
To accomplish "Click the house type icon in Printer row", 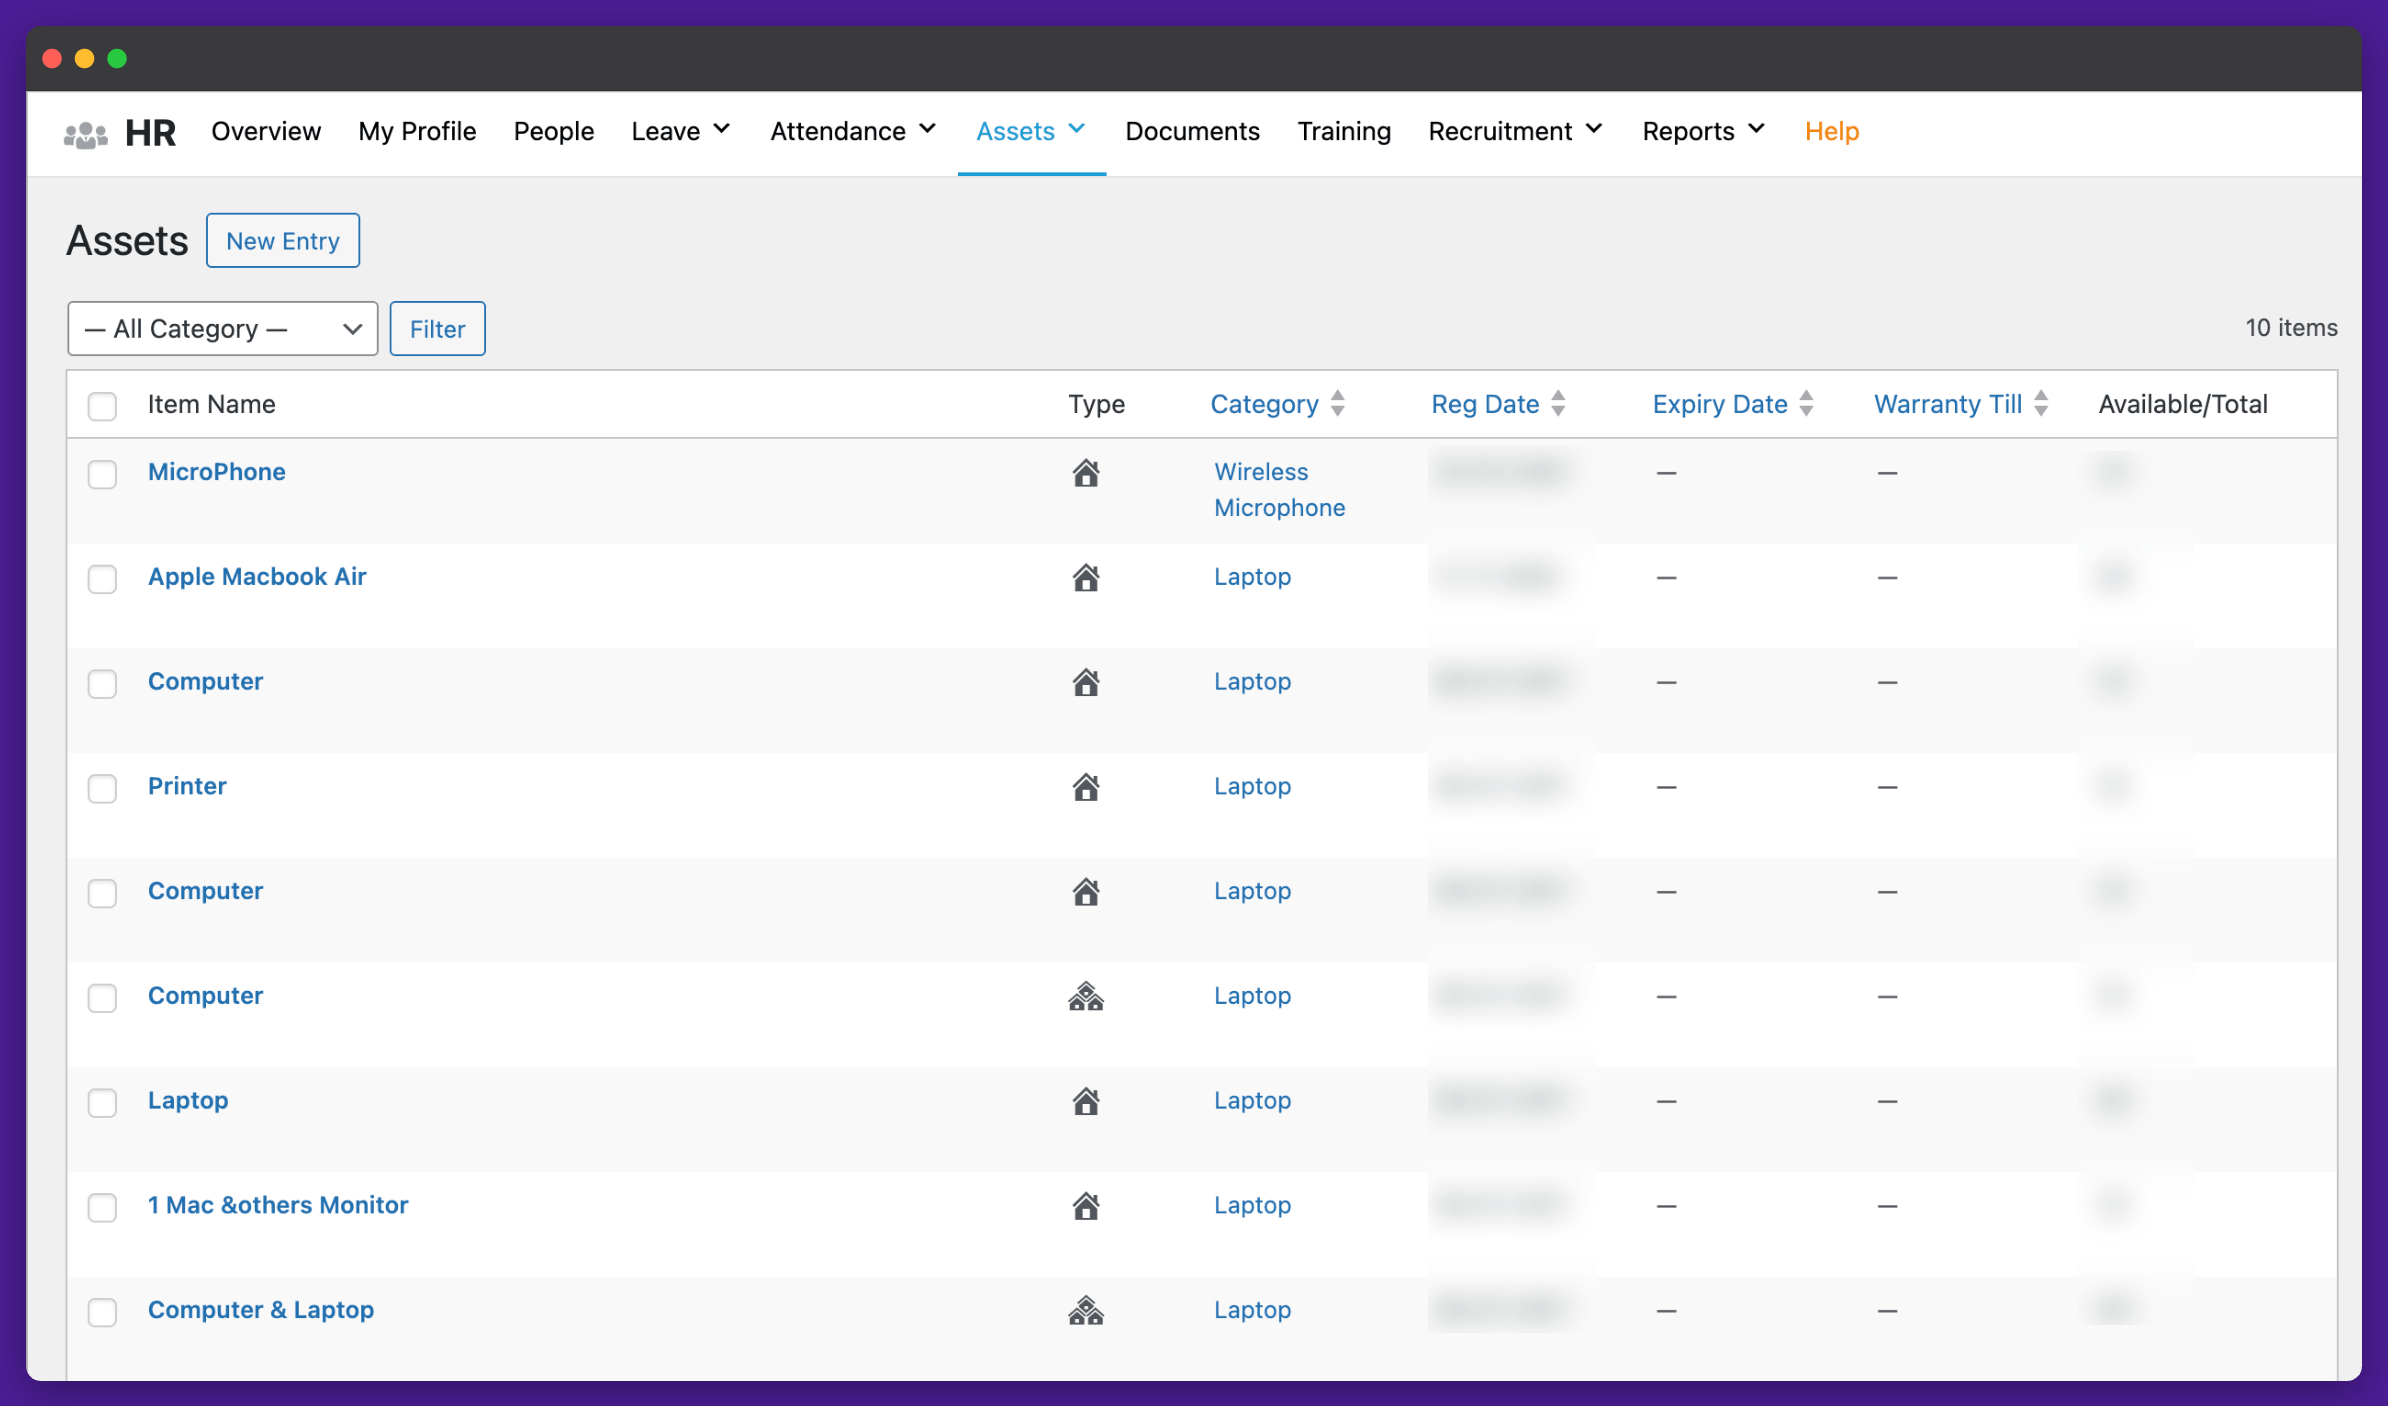I will [x=1086, y=787].
